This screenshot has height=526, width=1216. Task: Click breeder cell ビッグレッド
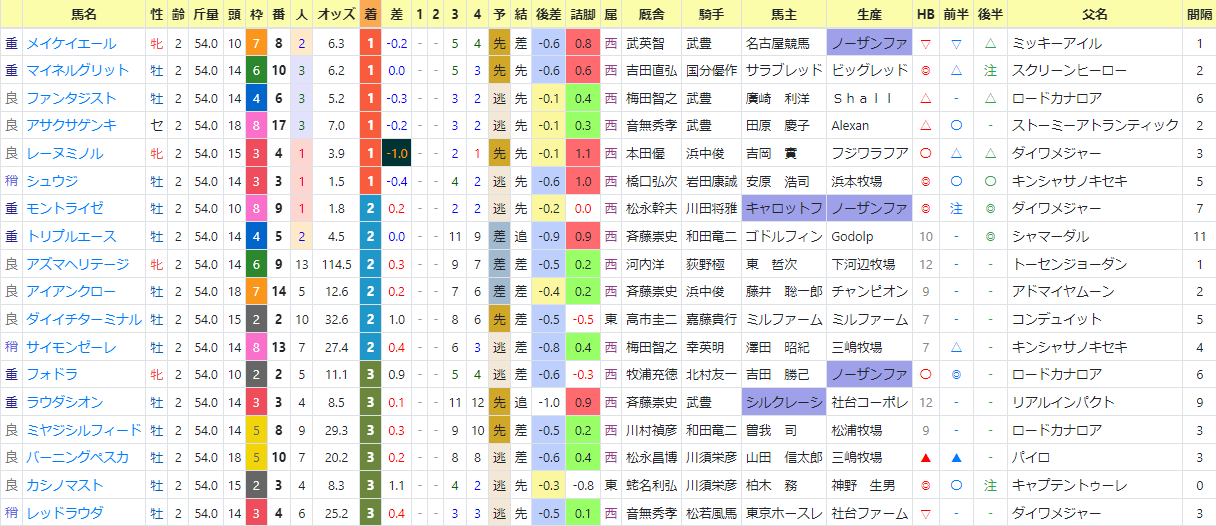click(x=869, y=71)
